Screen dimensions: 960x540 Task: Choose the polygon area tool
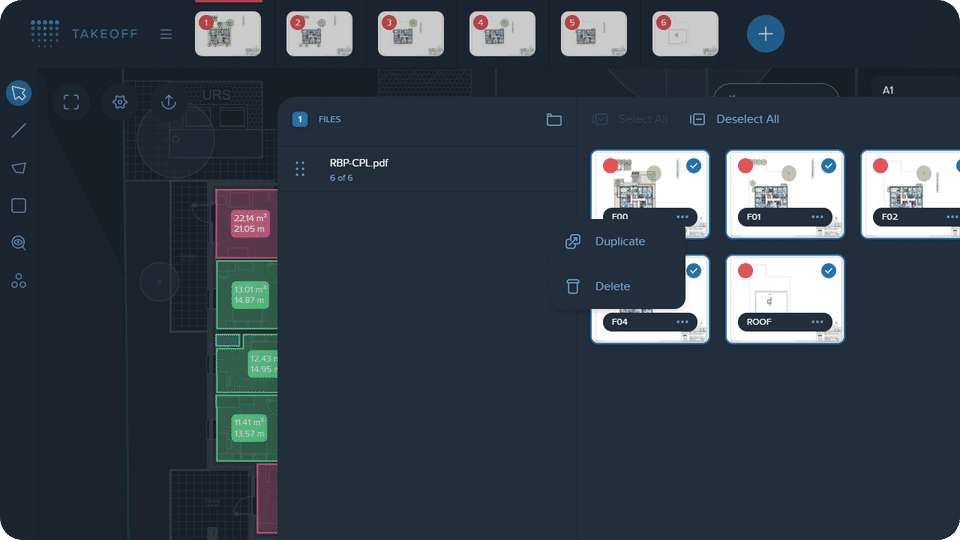click(x=19, y=168)
